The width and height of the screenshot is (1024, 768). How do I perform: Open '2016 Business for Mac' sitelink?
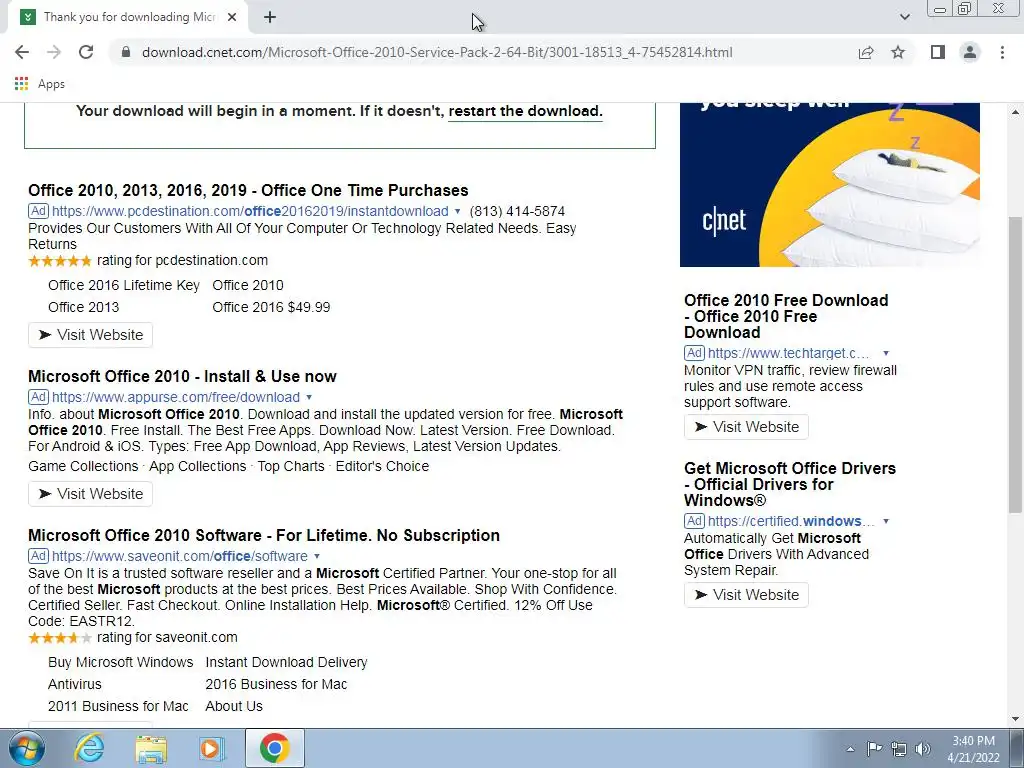click(276, 684)
